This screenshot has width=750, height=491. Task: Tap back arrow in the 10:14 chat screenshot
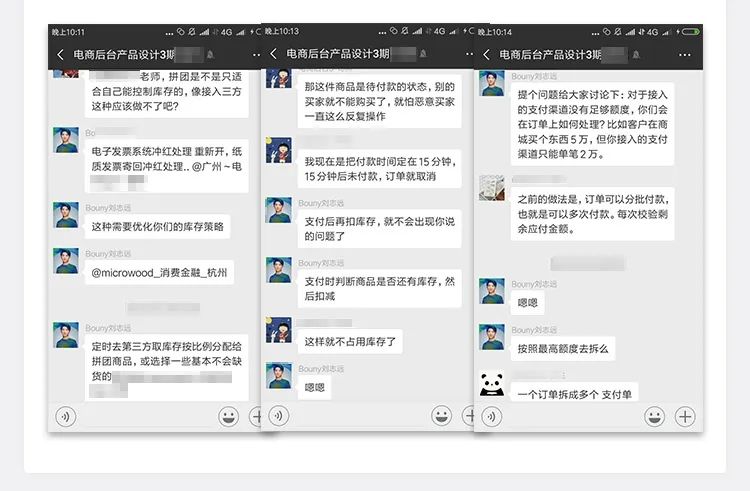pyautogui.click(x=486, y=55)
